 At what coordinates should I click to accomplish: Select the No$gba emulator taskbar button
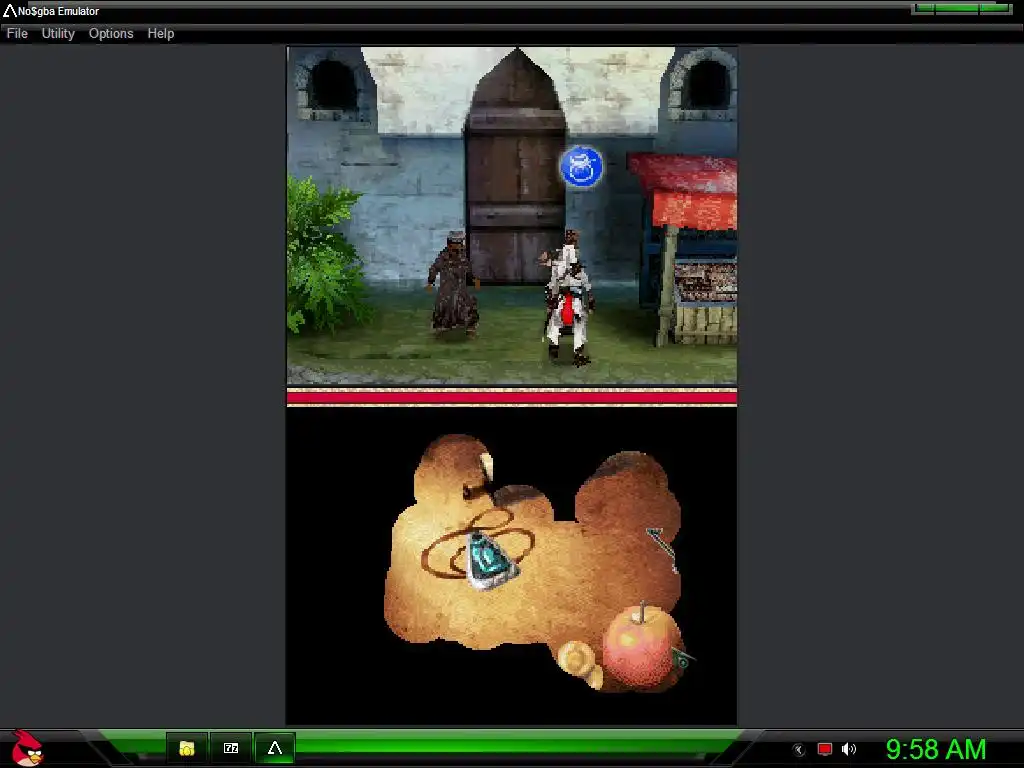275,748
